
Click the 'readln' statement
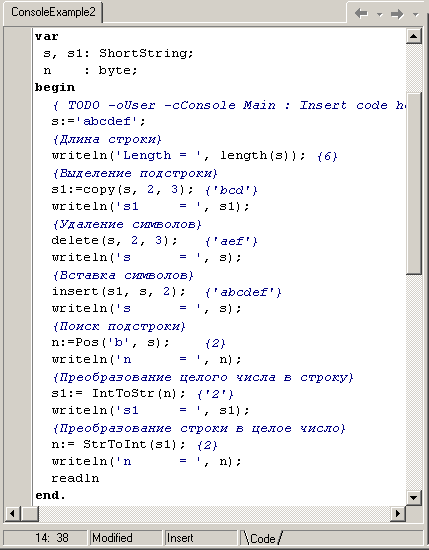(75, 478)
